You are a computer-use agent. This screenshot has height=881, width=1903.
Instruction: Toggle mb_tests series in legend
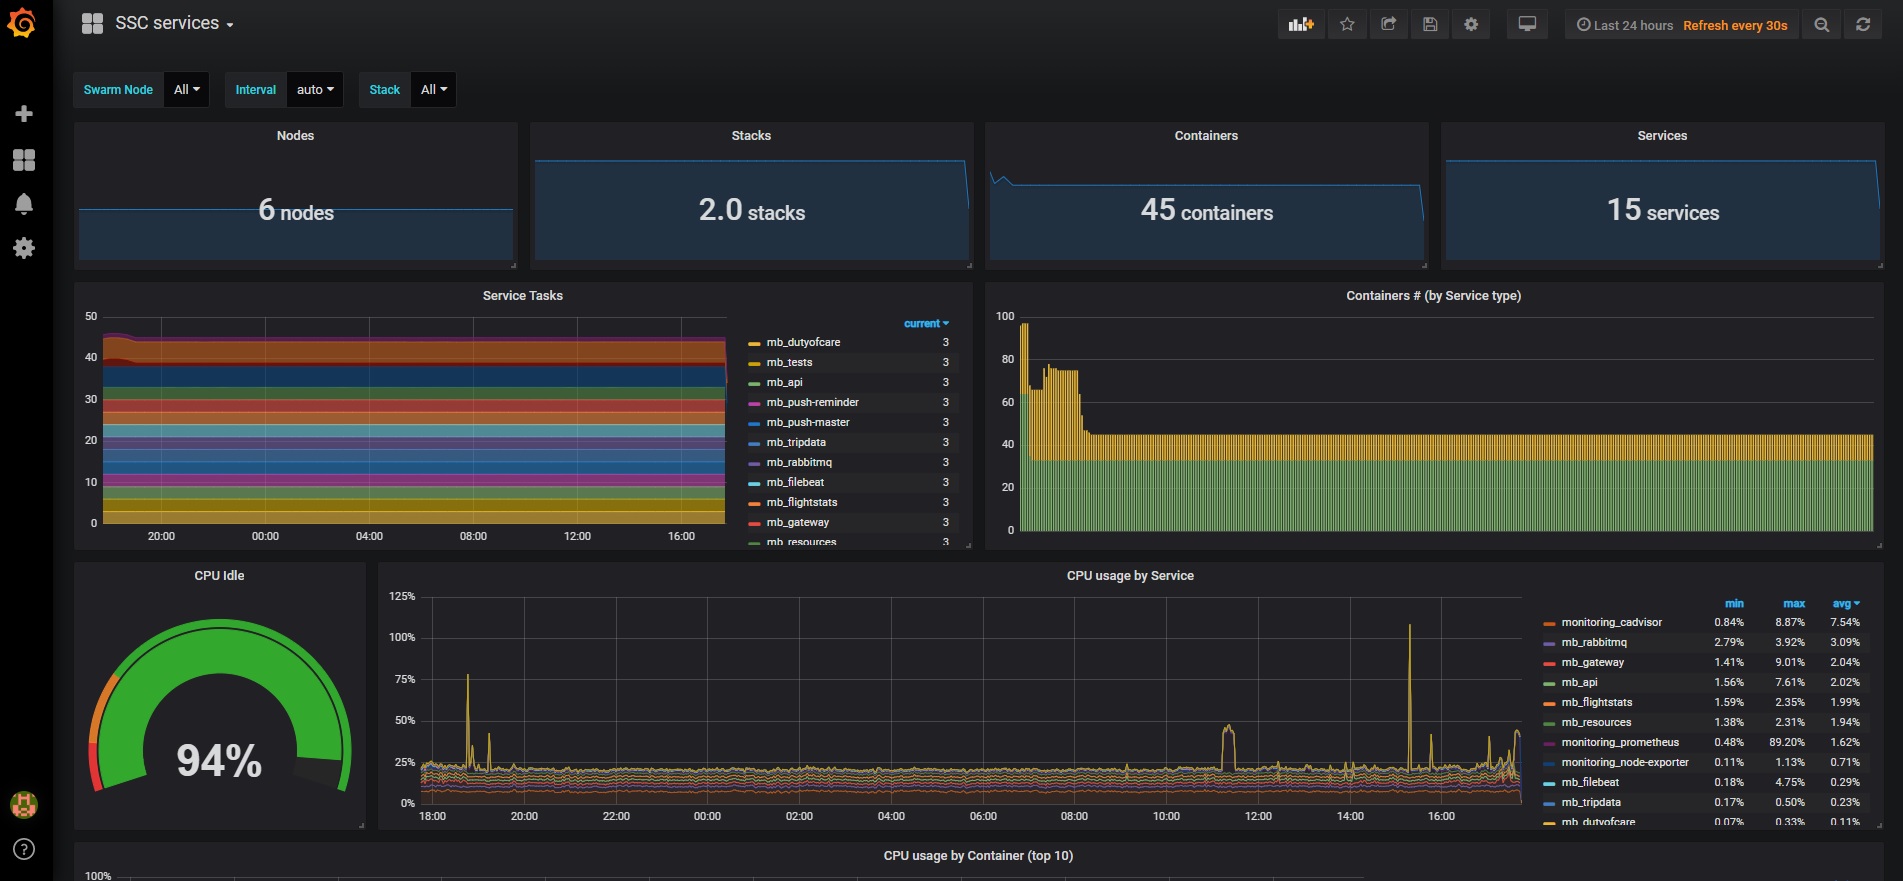(789, 362)
